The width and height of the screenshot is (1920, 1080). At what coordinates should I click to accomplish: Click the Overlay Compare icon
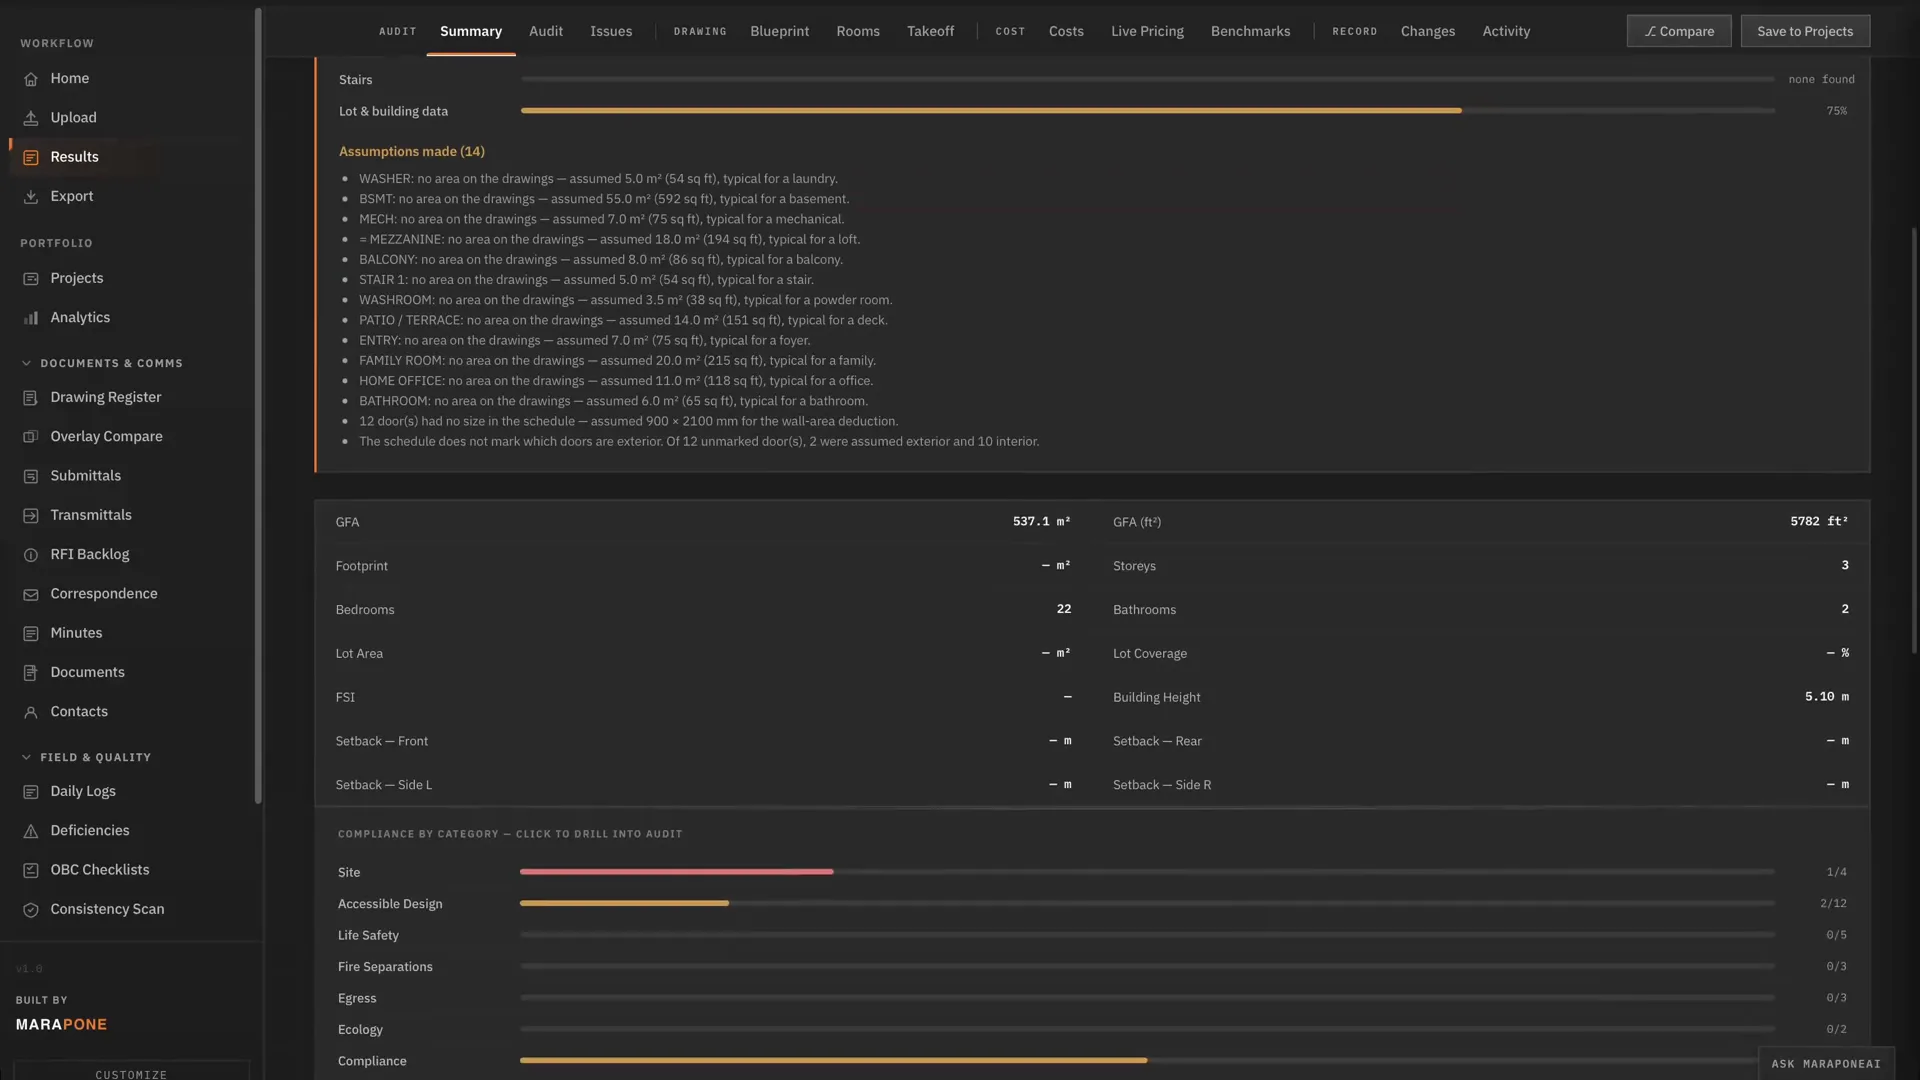point(31,437)
